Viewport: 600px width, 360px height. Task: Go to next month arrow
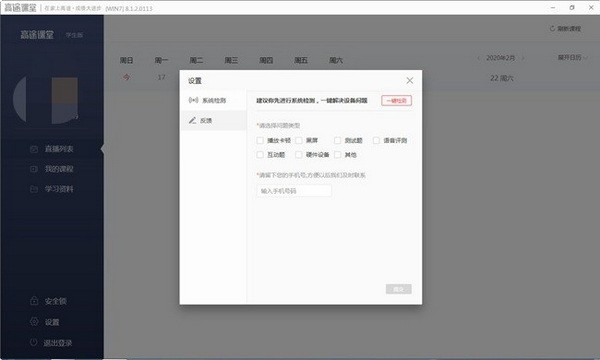[x=523, y=58]
